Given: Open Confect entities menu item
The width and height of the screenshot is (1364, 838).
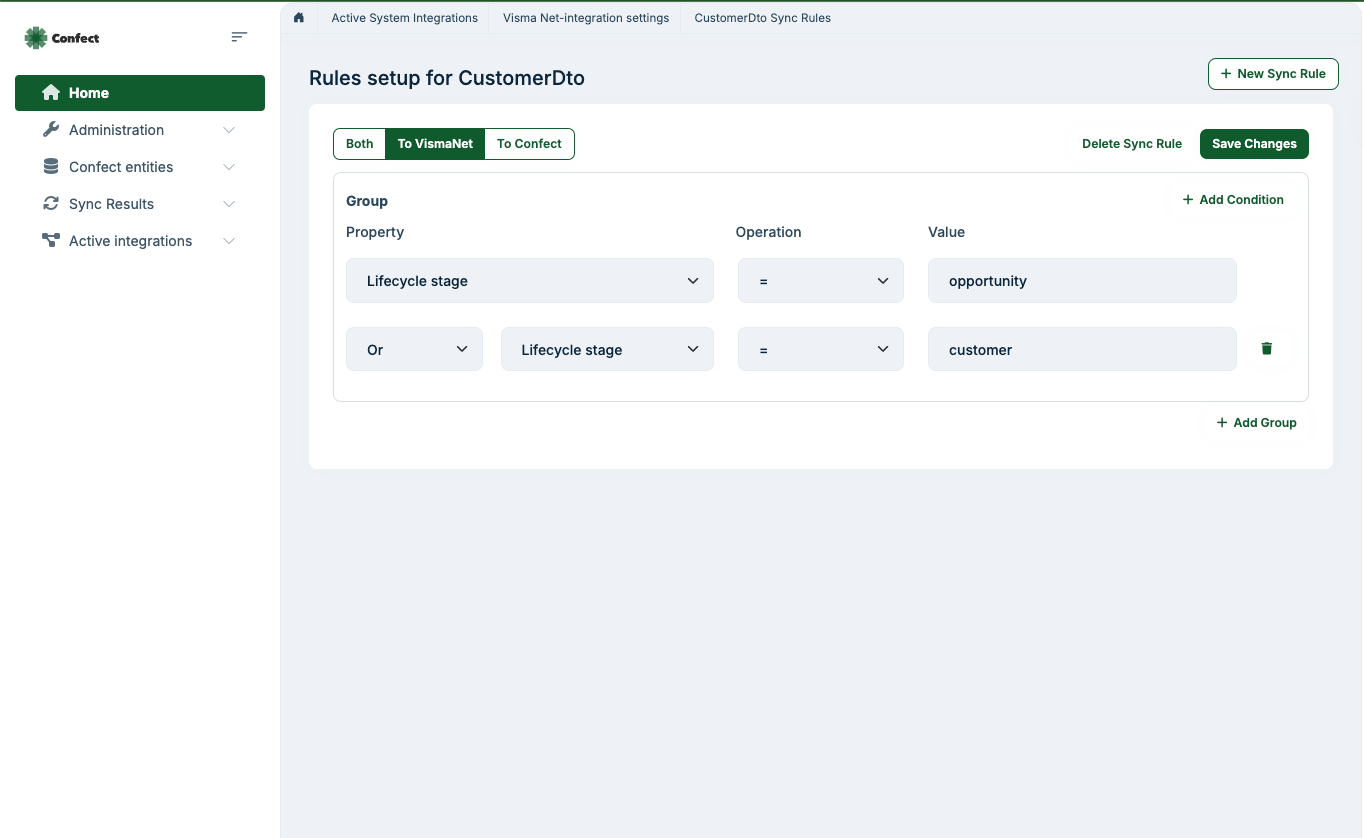Looking at the screenshot, I should [x=140, y=167].
